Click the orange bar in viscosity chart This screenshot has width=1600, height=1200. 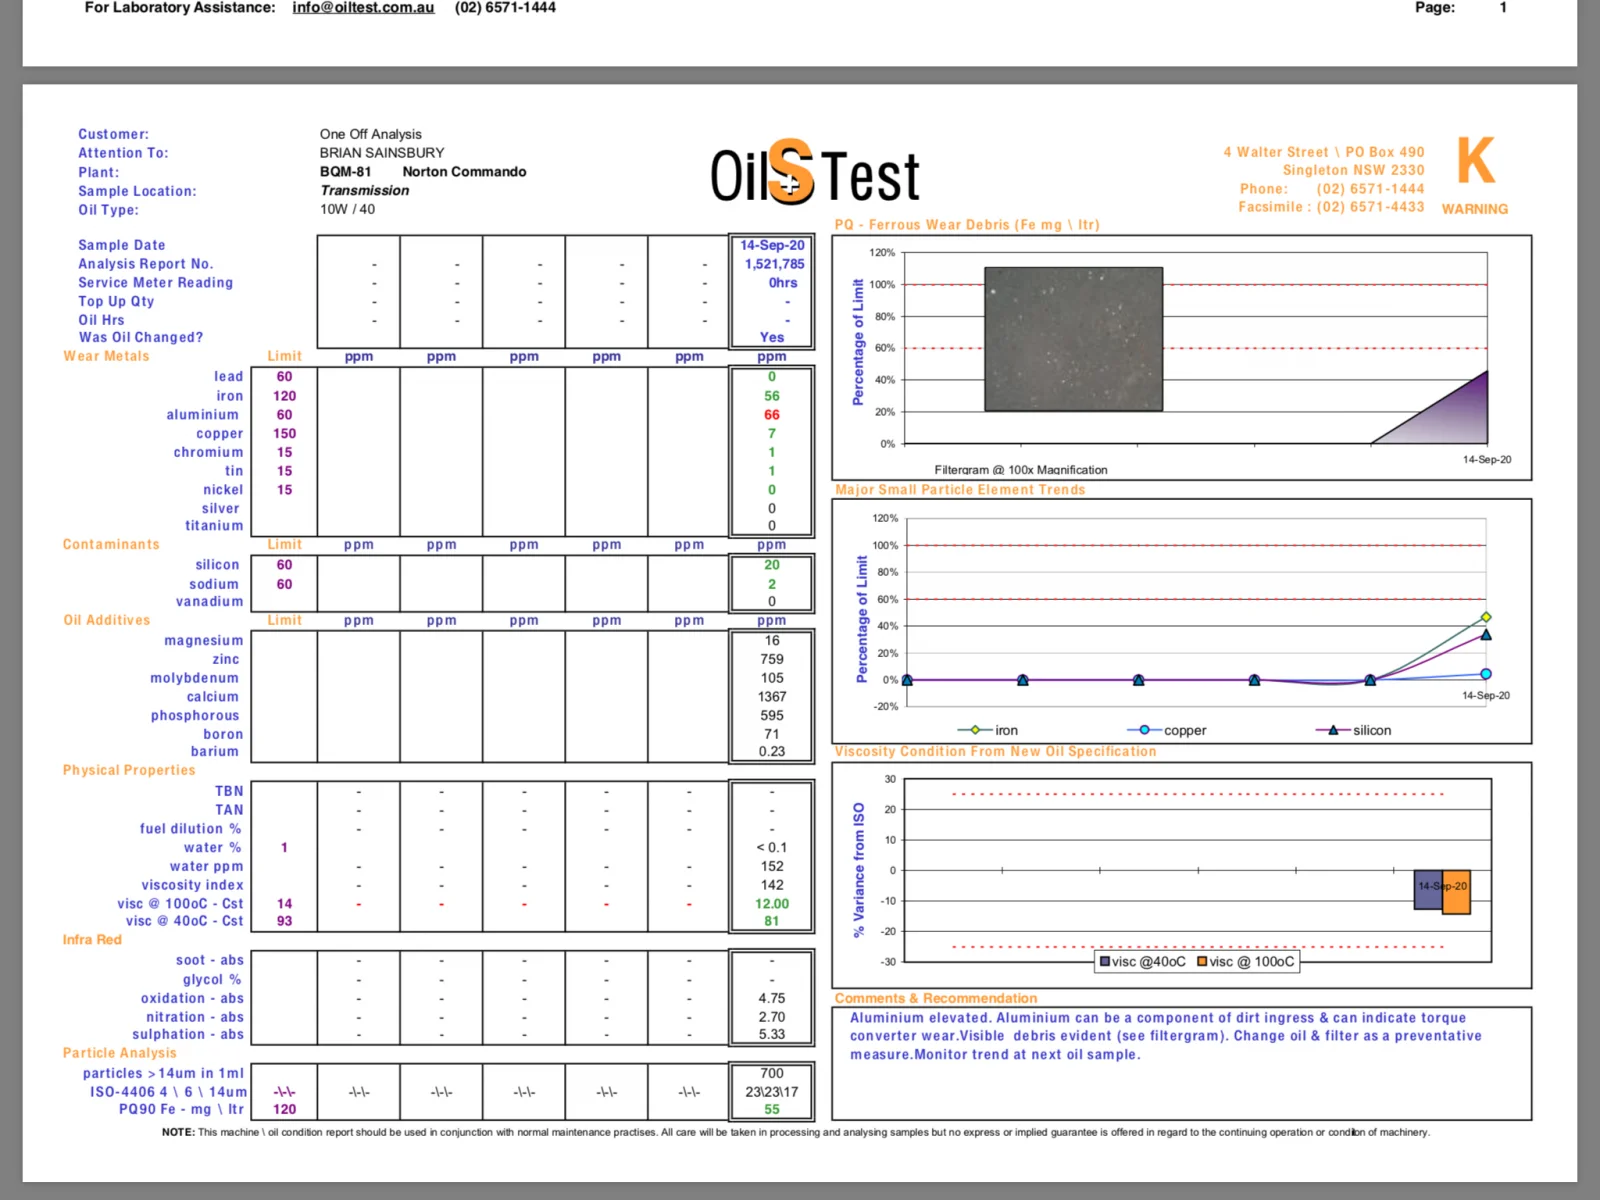(1456, 892)
